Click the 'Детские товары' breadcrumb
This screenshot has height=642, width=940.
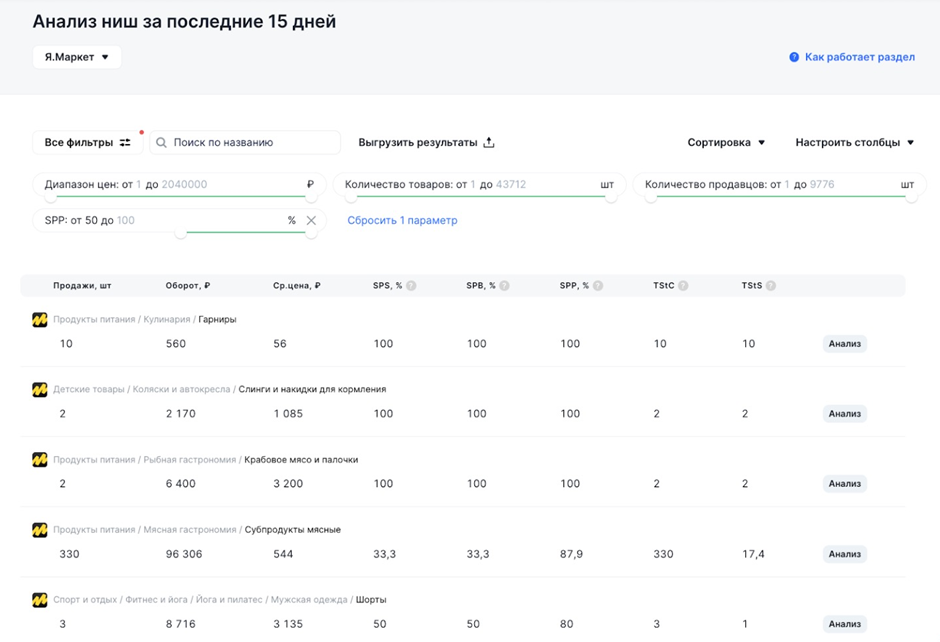coord(89,389)
